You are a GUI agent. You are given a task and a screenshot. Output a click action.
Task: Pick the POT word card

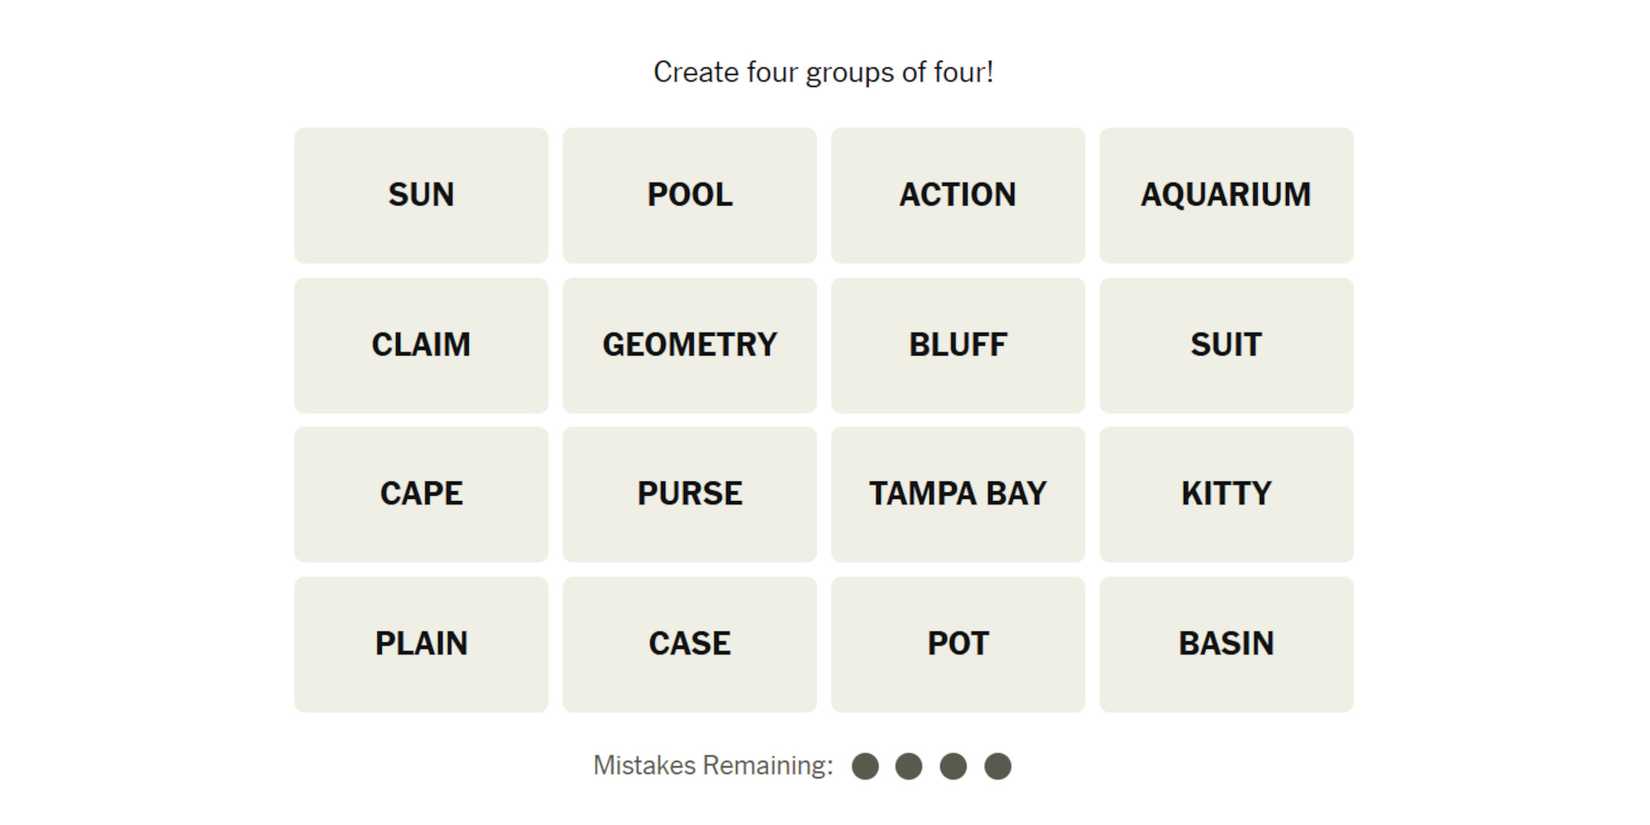coord(957,644)
